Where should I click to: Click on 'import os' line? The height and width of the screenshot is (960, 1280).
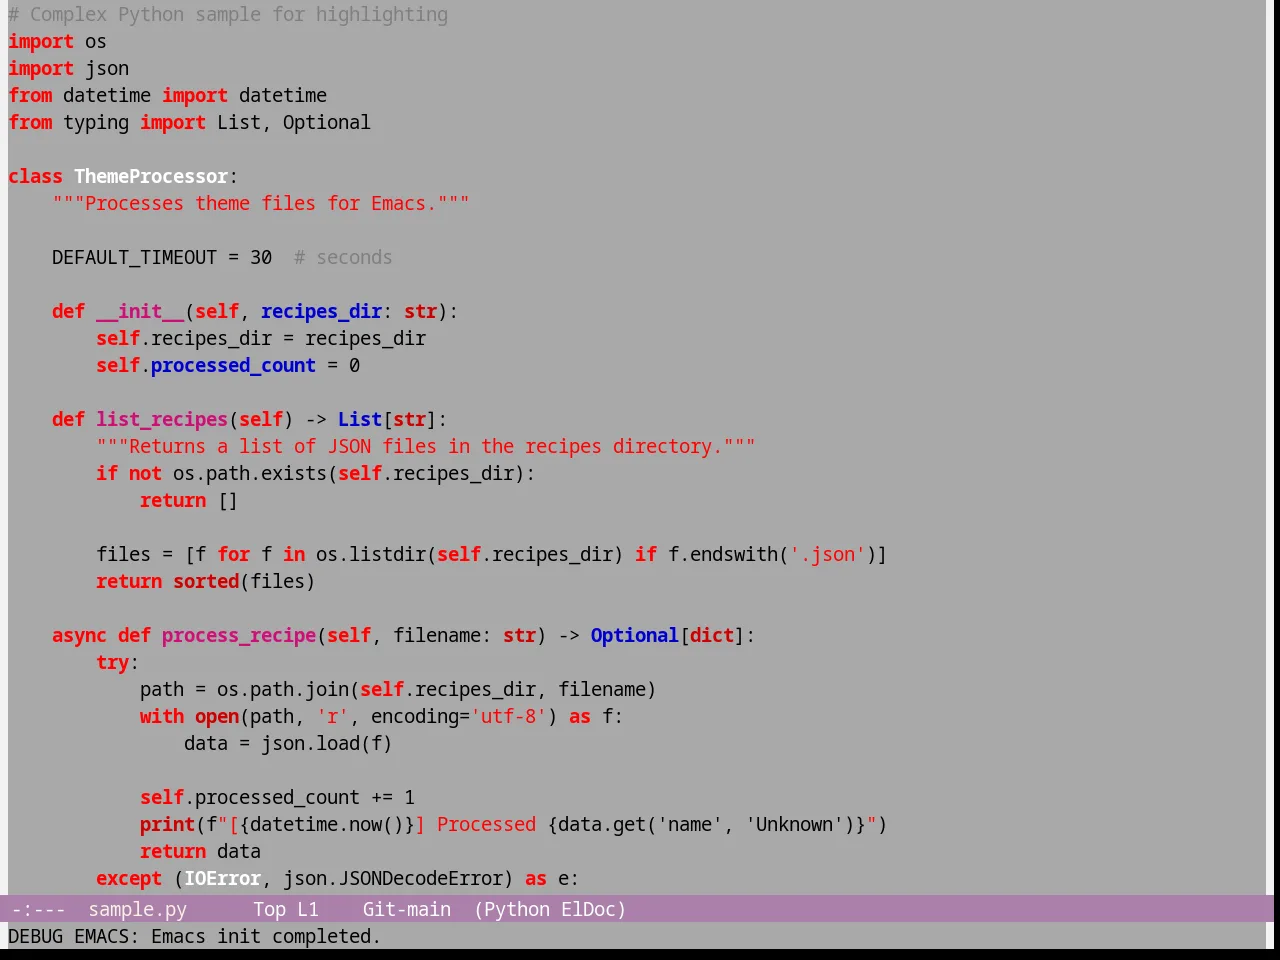pos(57,41)
